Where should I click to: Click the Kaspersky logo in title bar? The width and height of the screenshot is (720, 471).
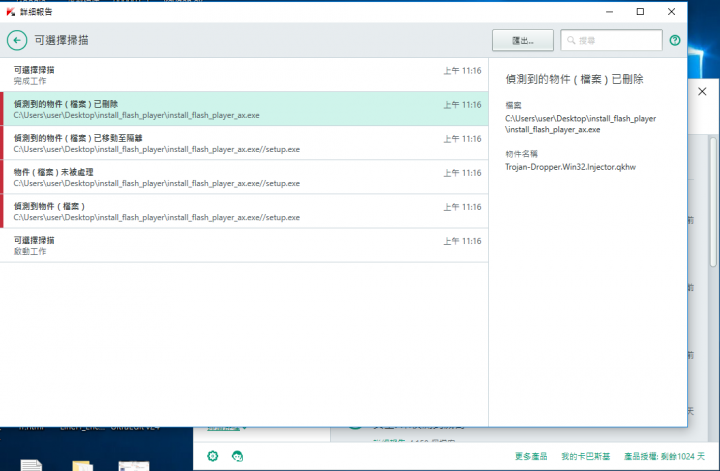[x=11, y=12]
